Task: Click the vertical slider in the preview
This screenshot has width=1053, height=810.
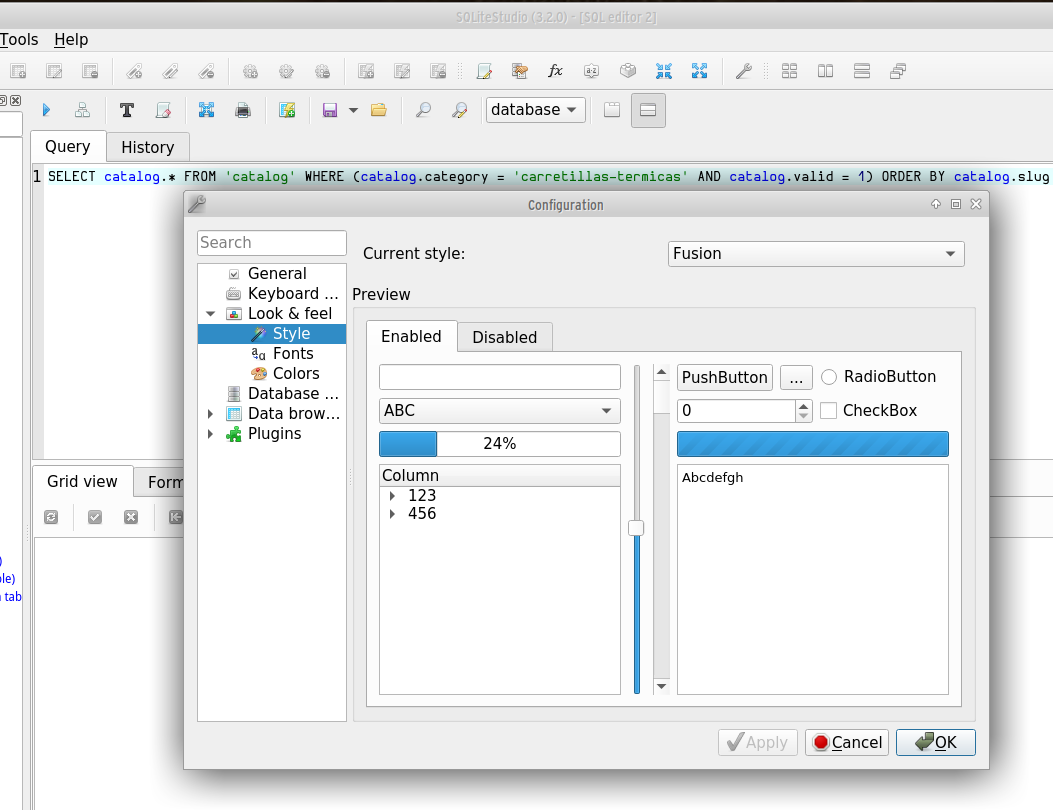Action: coord(636,525)
